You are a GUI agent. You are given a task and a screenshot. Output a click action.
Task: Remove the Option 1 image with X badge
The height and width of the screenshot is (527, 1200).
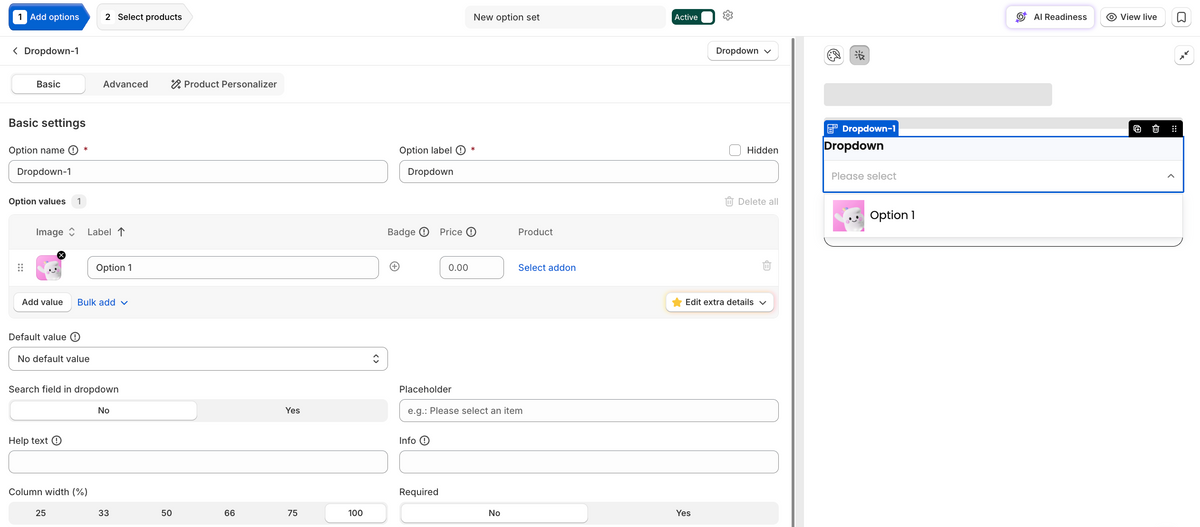coord(61,255)
